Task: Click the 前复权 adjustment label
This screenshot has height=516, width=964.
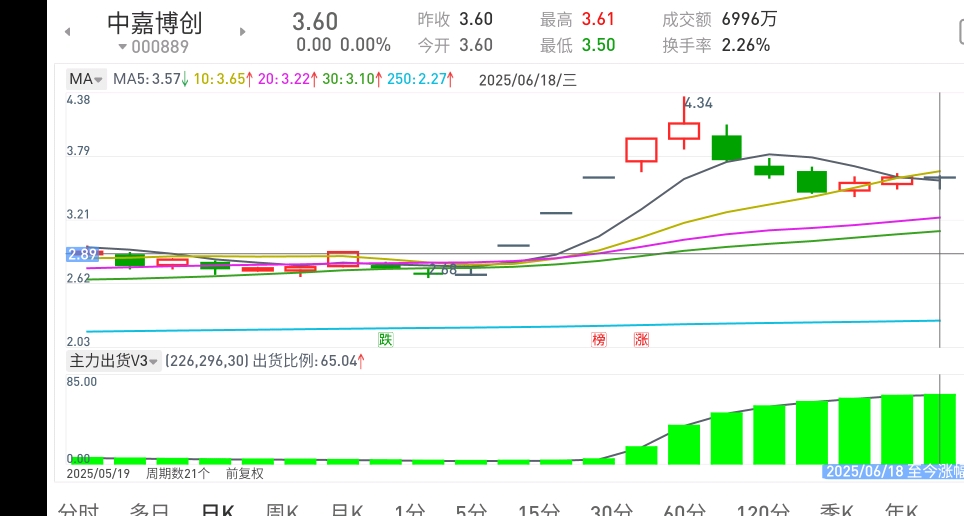Action: (245, 474)
